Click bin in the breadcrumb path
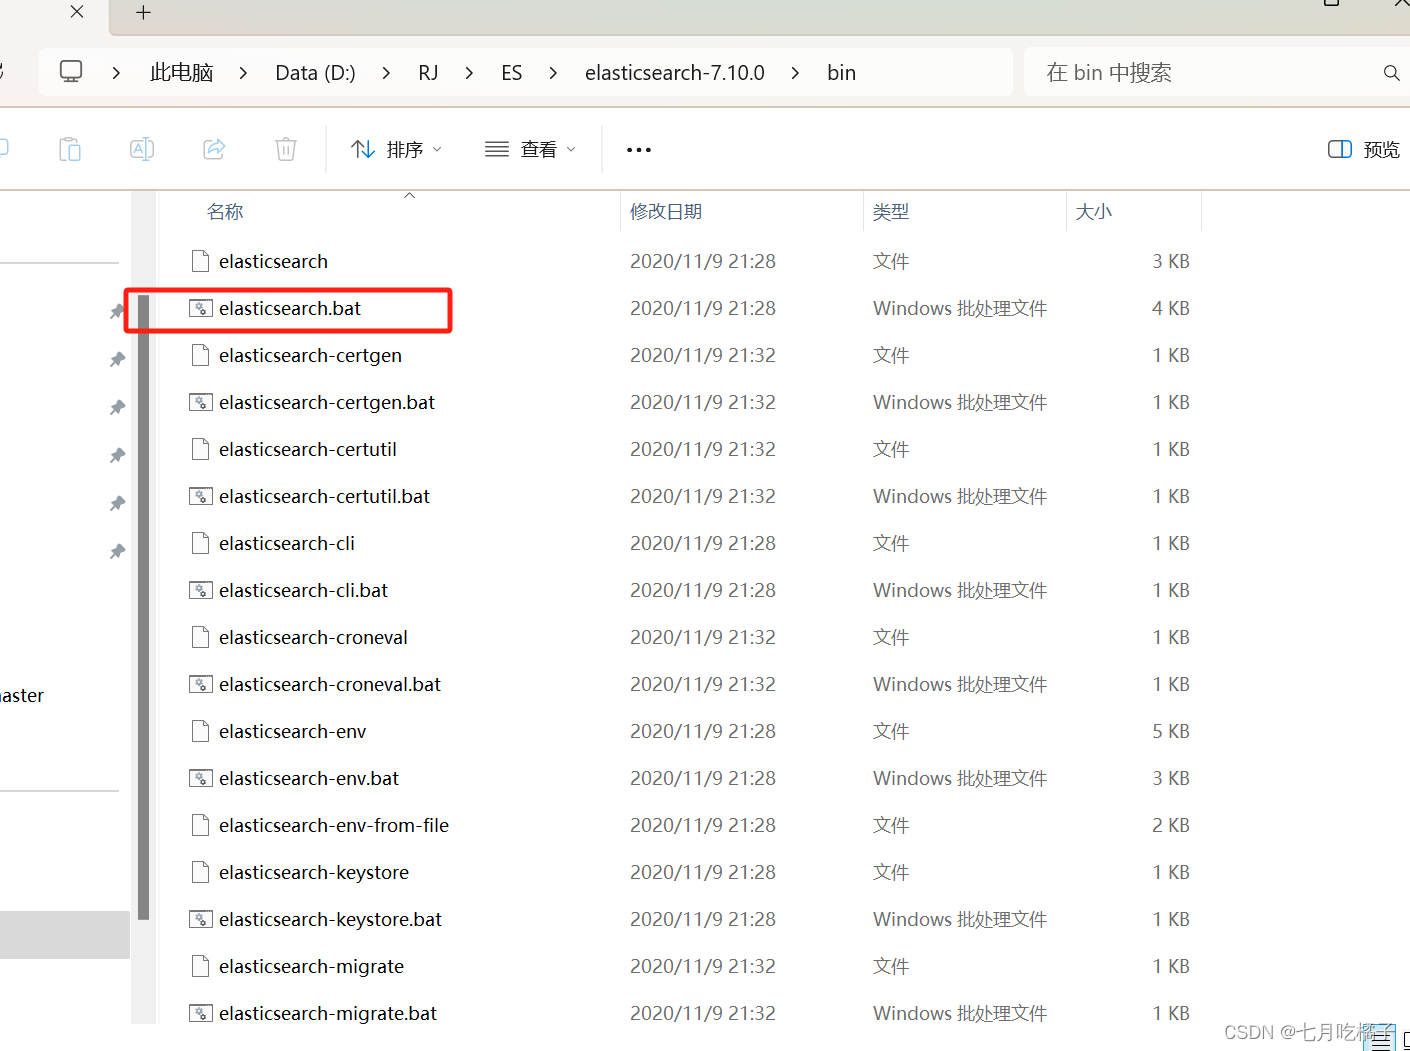The image size is (1410, 1051). [842, 73]
